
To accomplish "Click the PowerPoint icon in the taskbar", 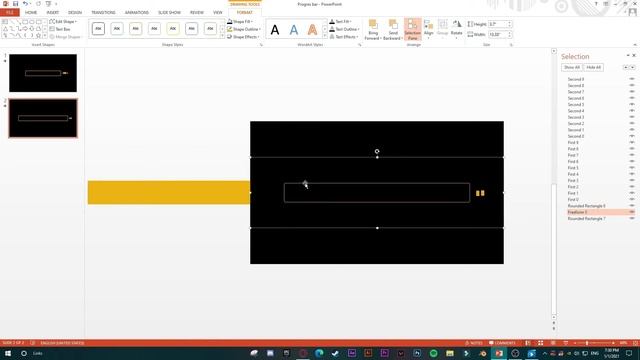I will click(499, 353).
